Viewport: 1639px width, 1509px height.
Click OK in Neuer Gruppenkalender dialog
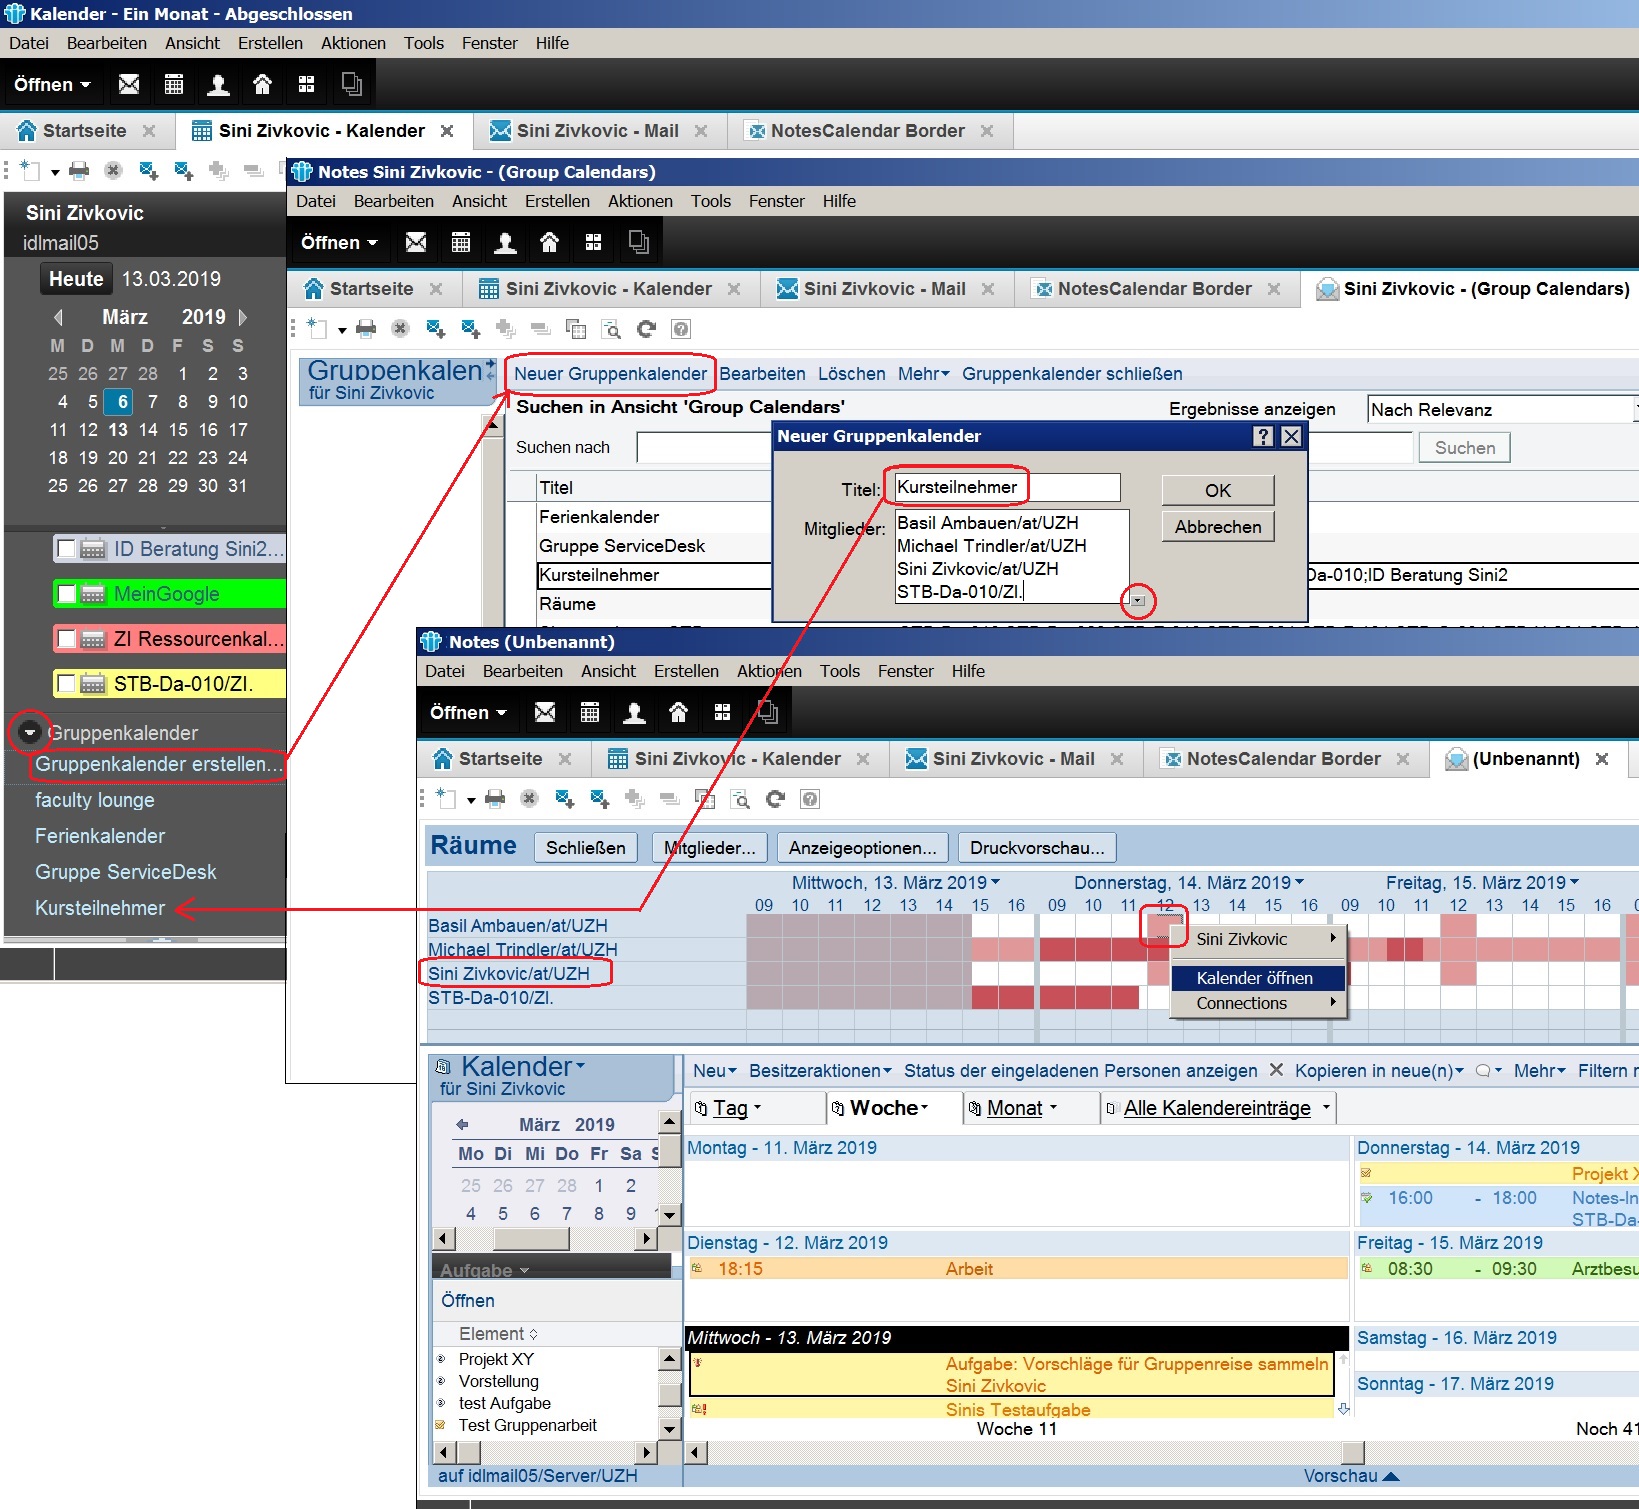pyautogui.click(x=1217, y=490)
